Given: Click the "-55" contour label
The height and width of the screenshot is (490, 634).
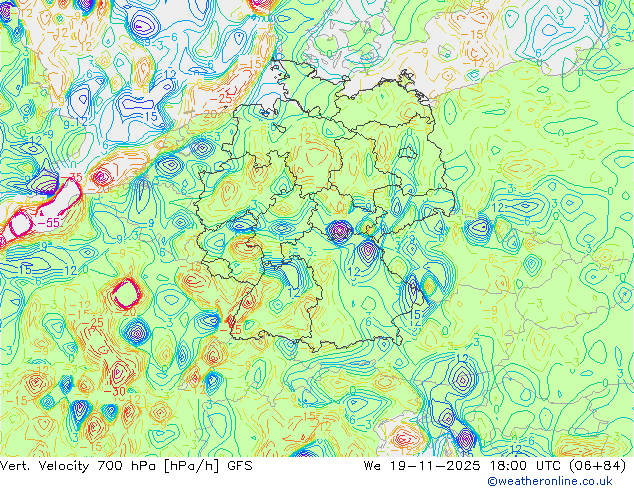Looking at the screenshot, I should tap(48, 222).
